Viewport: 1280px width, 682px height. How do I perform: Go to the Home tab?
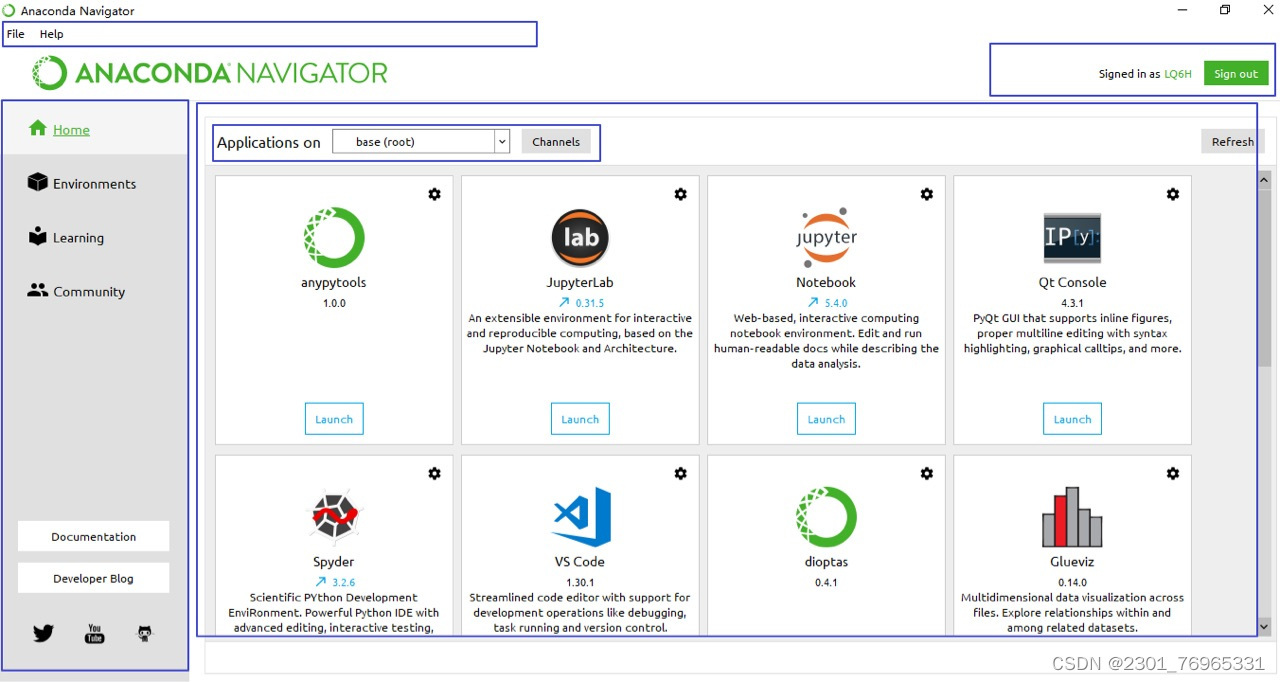[x=94, y=129]
